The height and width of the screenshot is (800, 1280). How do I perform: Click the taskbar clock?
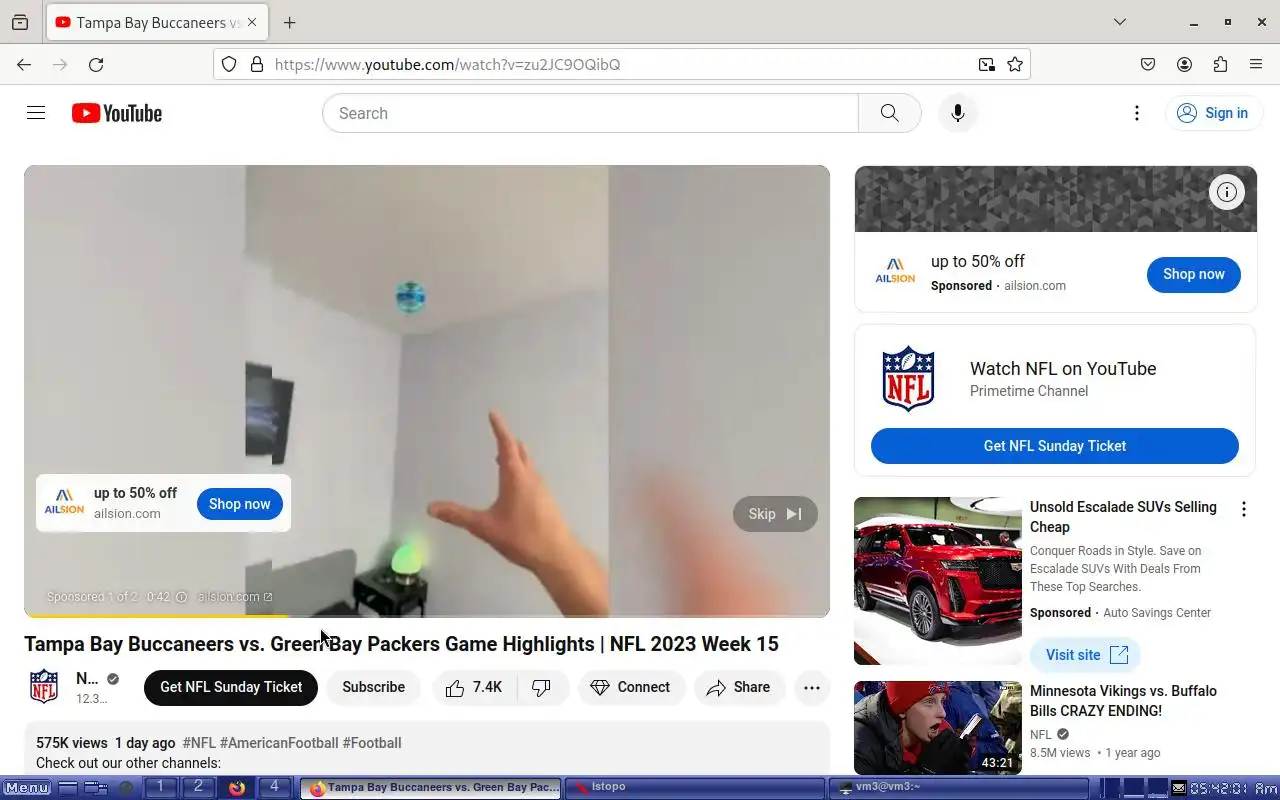point(1234,788)
